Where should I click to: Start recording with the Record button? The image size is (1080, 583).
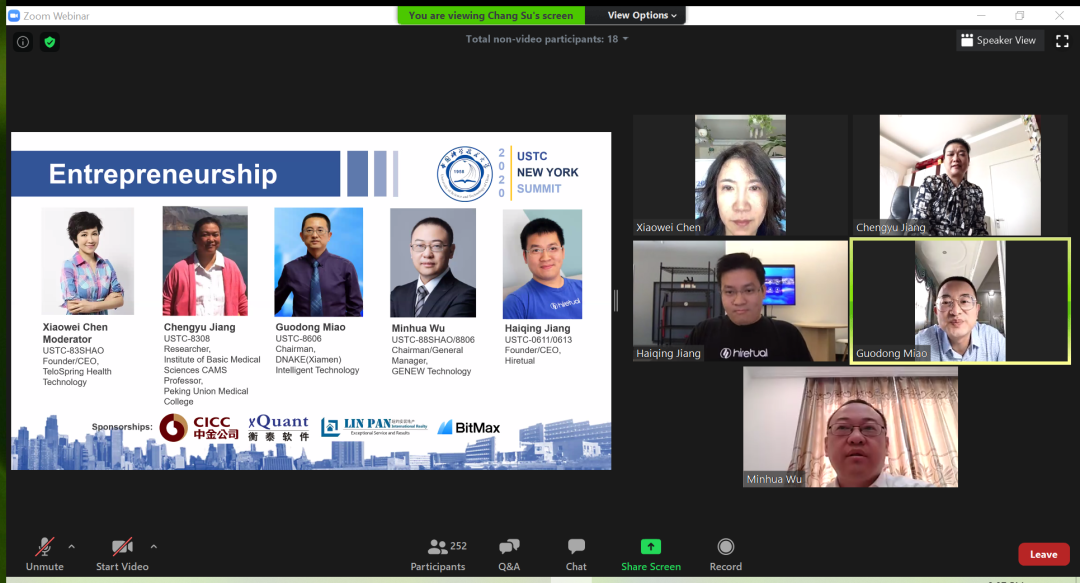725,554
